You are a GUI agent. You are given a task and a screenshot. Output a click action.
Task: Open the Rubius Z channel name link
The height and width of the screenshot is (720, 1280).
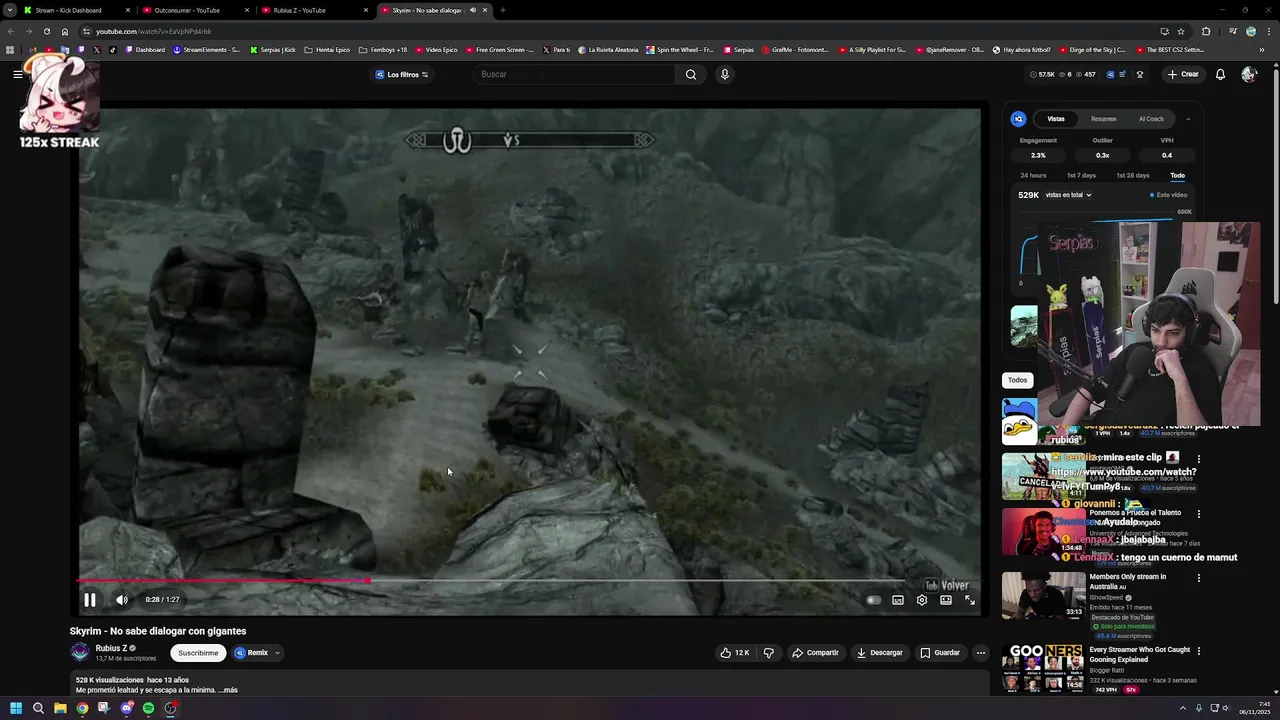coord(111,648)
